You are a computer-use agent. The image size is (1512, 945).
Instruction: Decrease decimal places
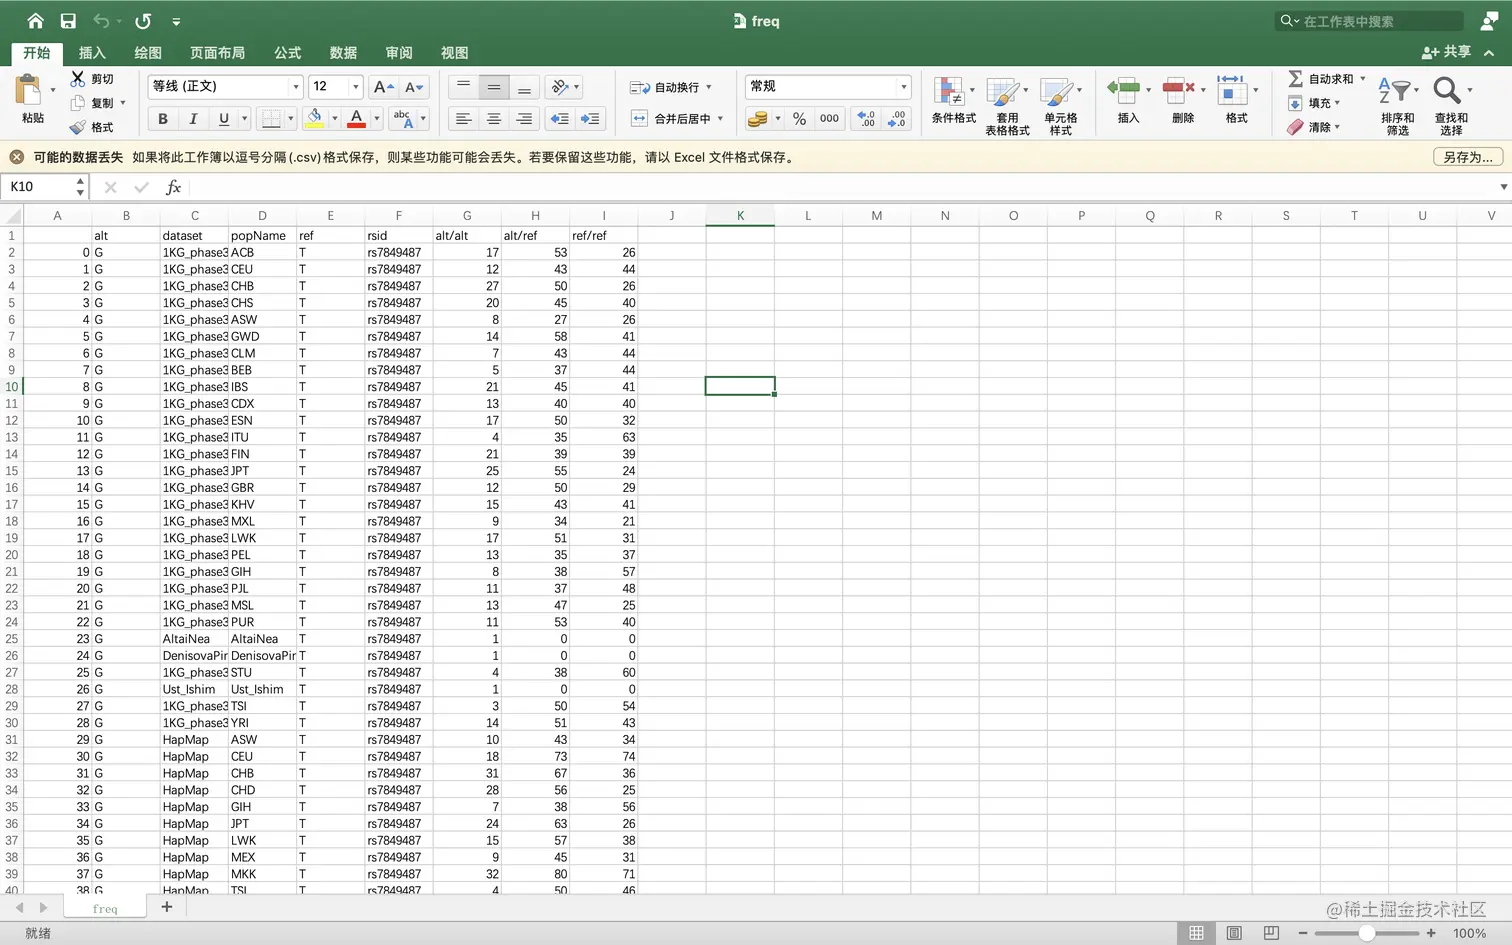tap(897, 119)
